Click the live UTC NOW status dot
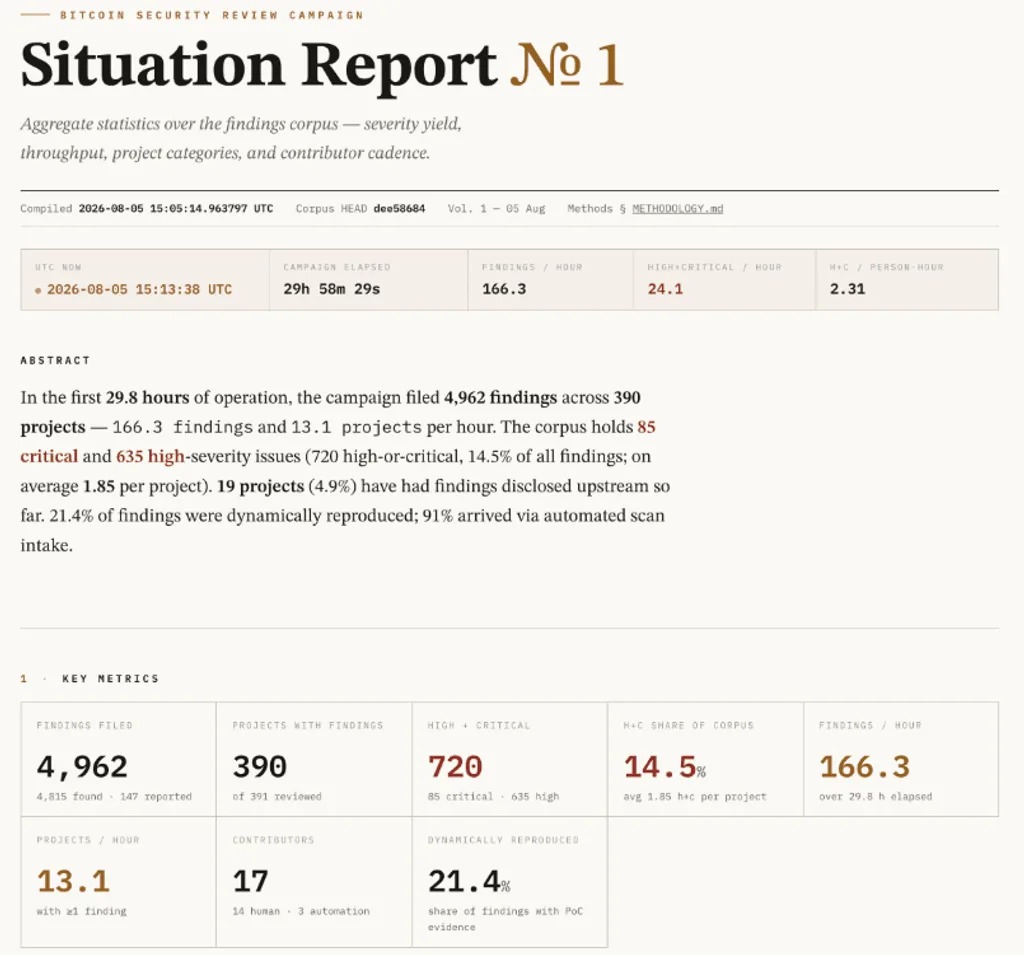Viewport: 1024px width, 955px height. [x=38, y=290]
